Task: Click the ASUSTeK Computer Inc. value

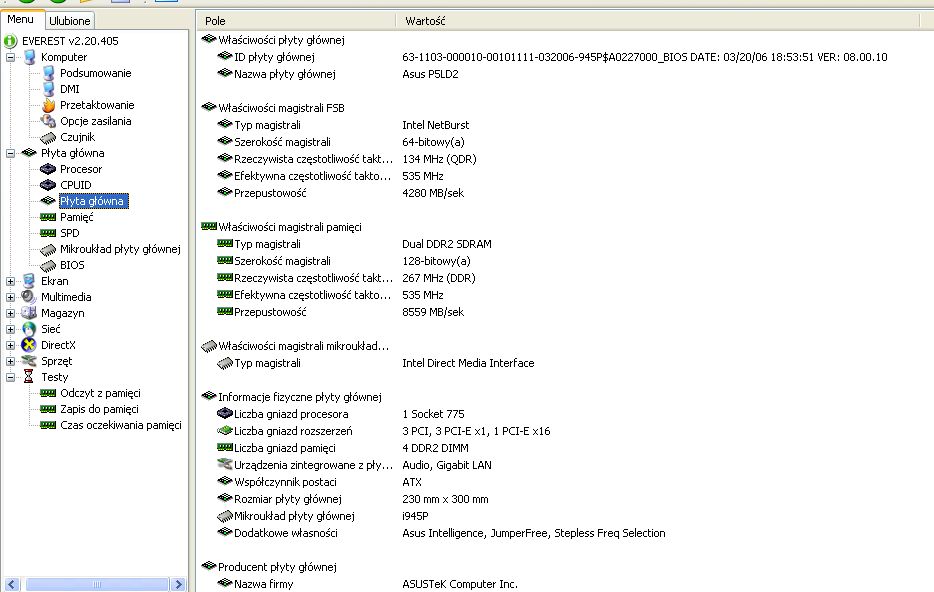Action: tap(460, 584)
